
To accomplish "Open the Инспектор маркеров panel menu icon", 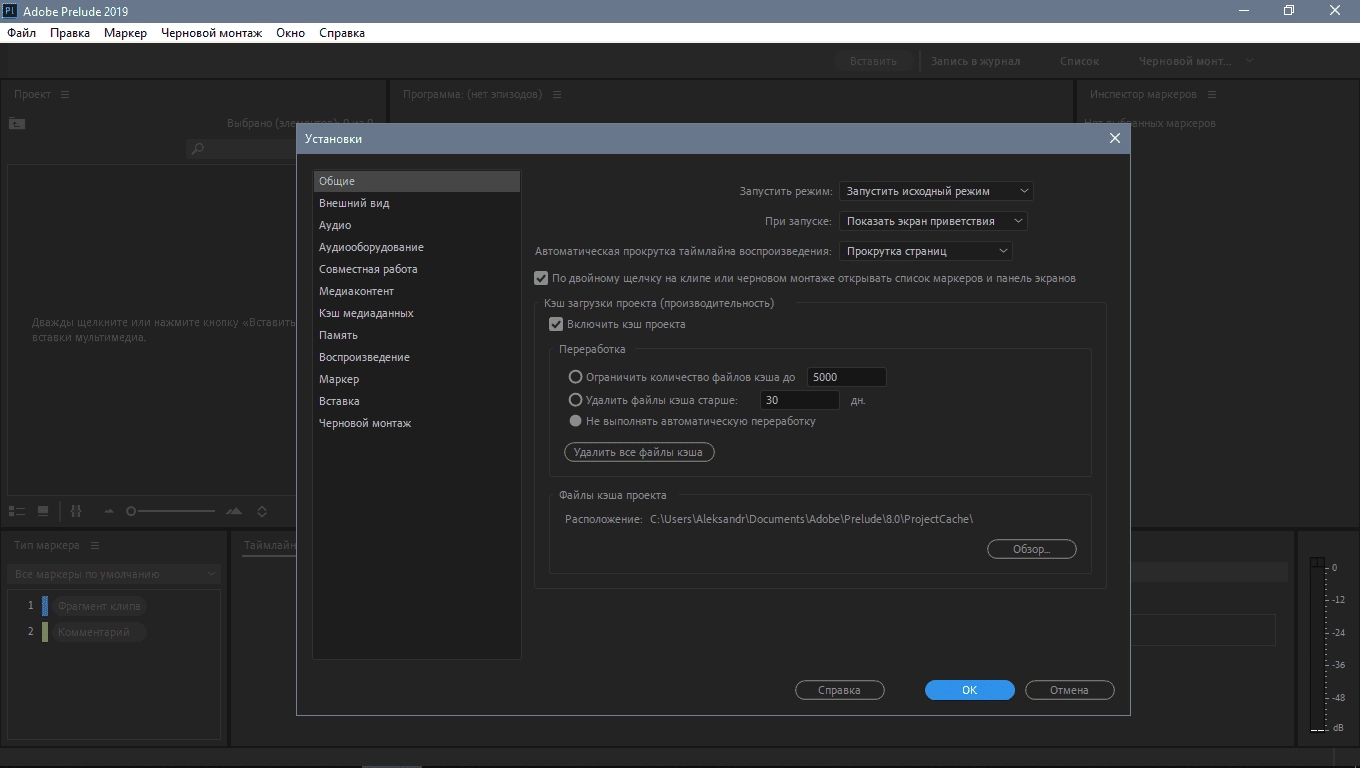I will [x=1212, y=94].
